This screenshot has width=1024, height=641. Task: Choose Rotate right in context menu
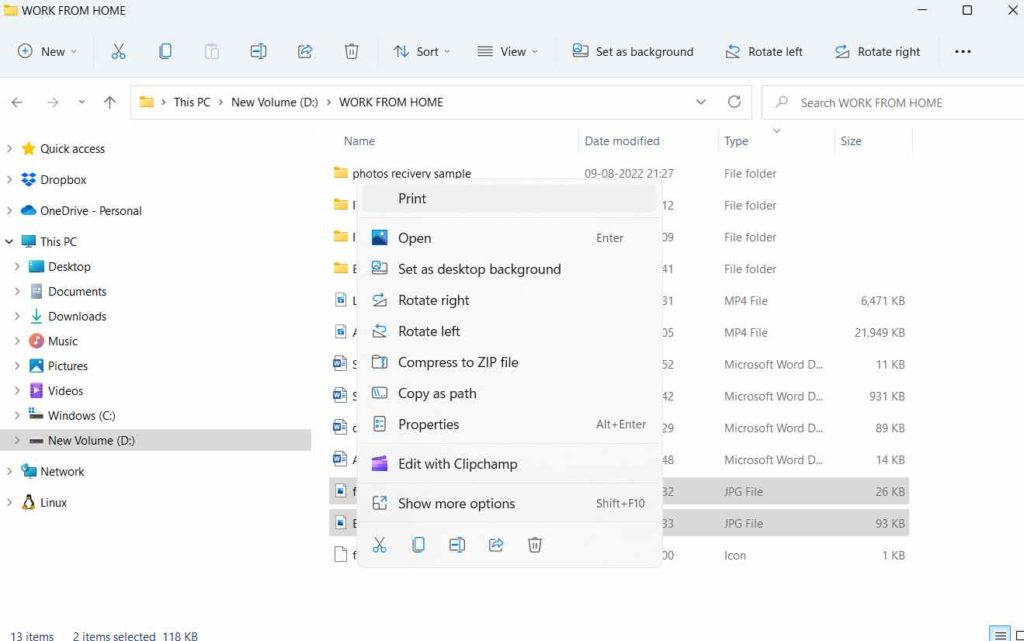coord(508,300)
